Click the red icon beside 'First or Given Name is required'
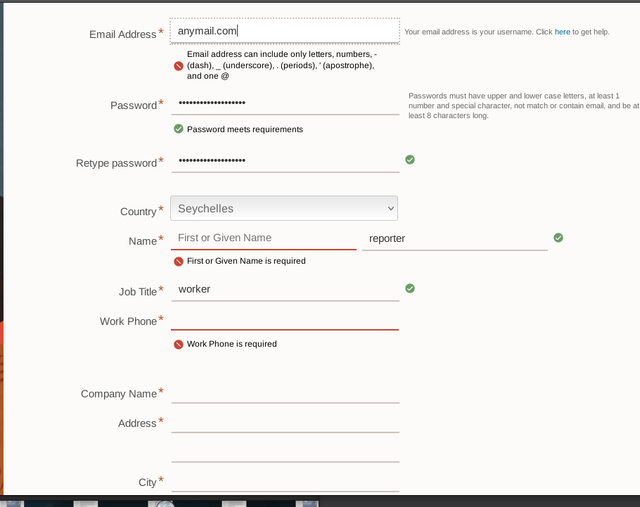The height and width of the screenshot is (507, 640). 178,261
